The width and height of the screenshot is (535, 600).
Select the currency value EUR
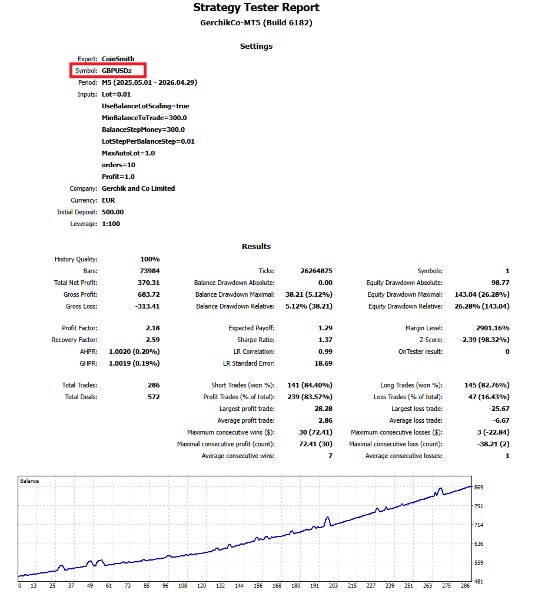108,201
